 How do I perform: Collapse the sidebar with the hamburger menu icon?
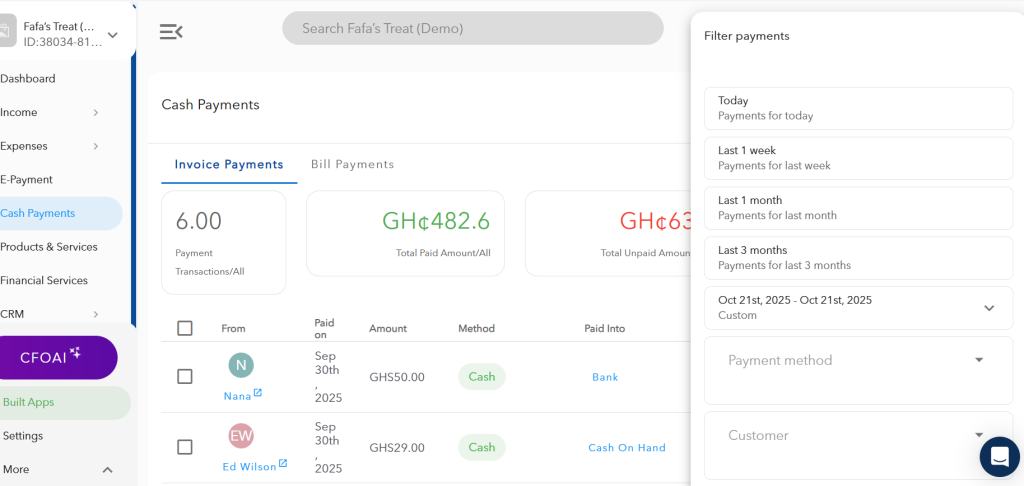pos(171,32)
